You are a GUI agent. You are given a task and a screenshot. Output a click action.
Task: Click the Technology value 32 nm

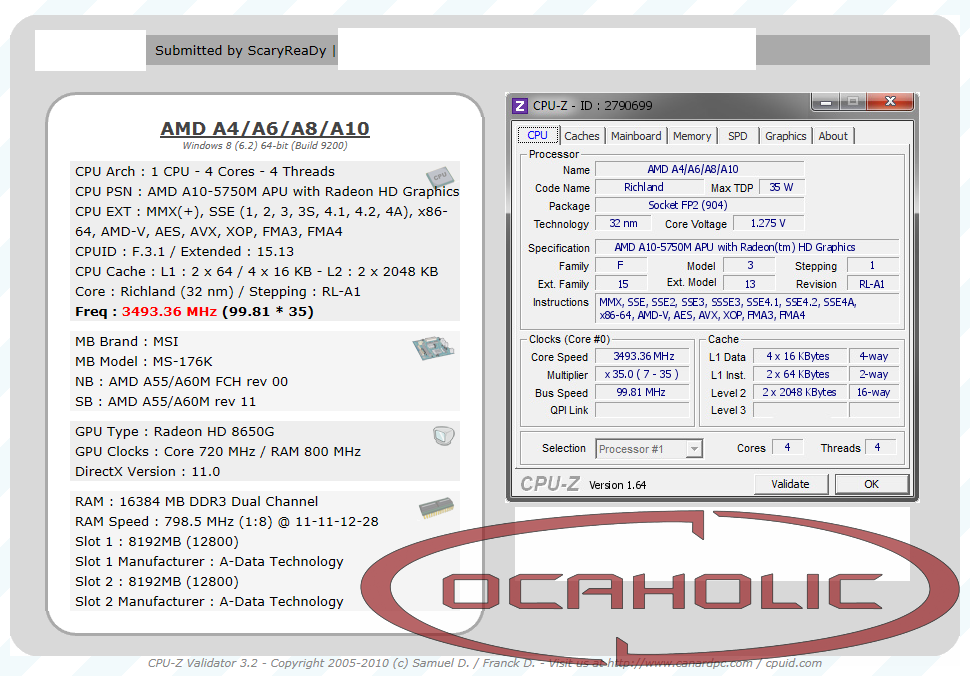624,223
